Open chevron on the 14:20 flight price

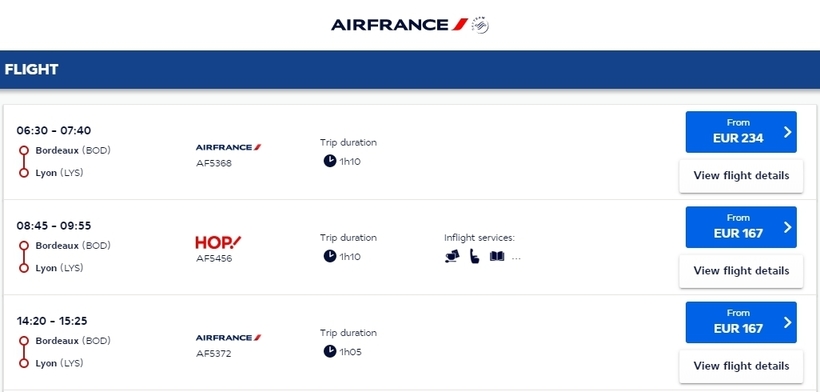tap(788, 322)
